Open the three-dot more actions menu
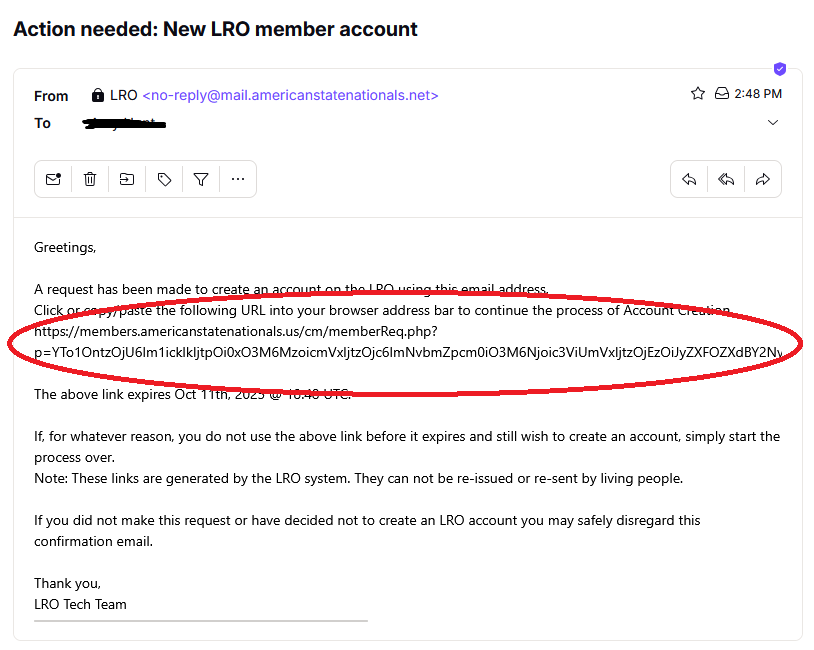 pos(238,179)
